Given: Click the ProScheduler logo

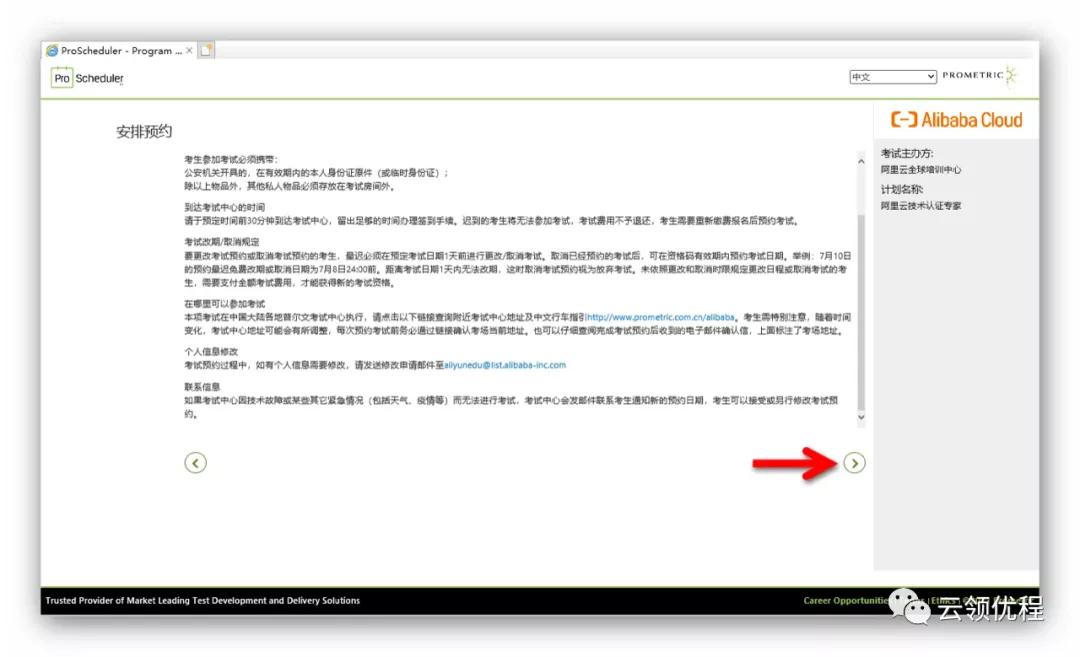Looking at the screenshot, I should tap(87, 78).
